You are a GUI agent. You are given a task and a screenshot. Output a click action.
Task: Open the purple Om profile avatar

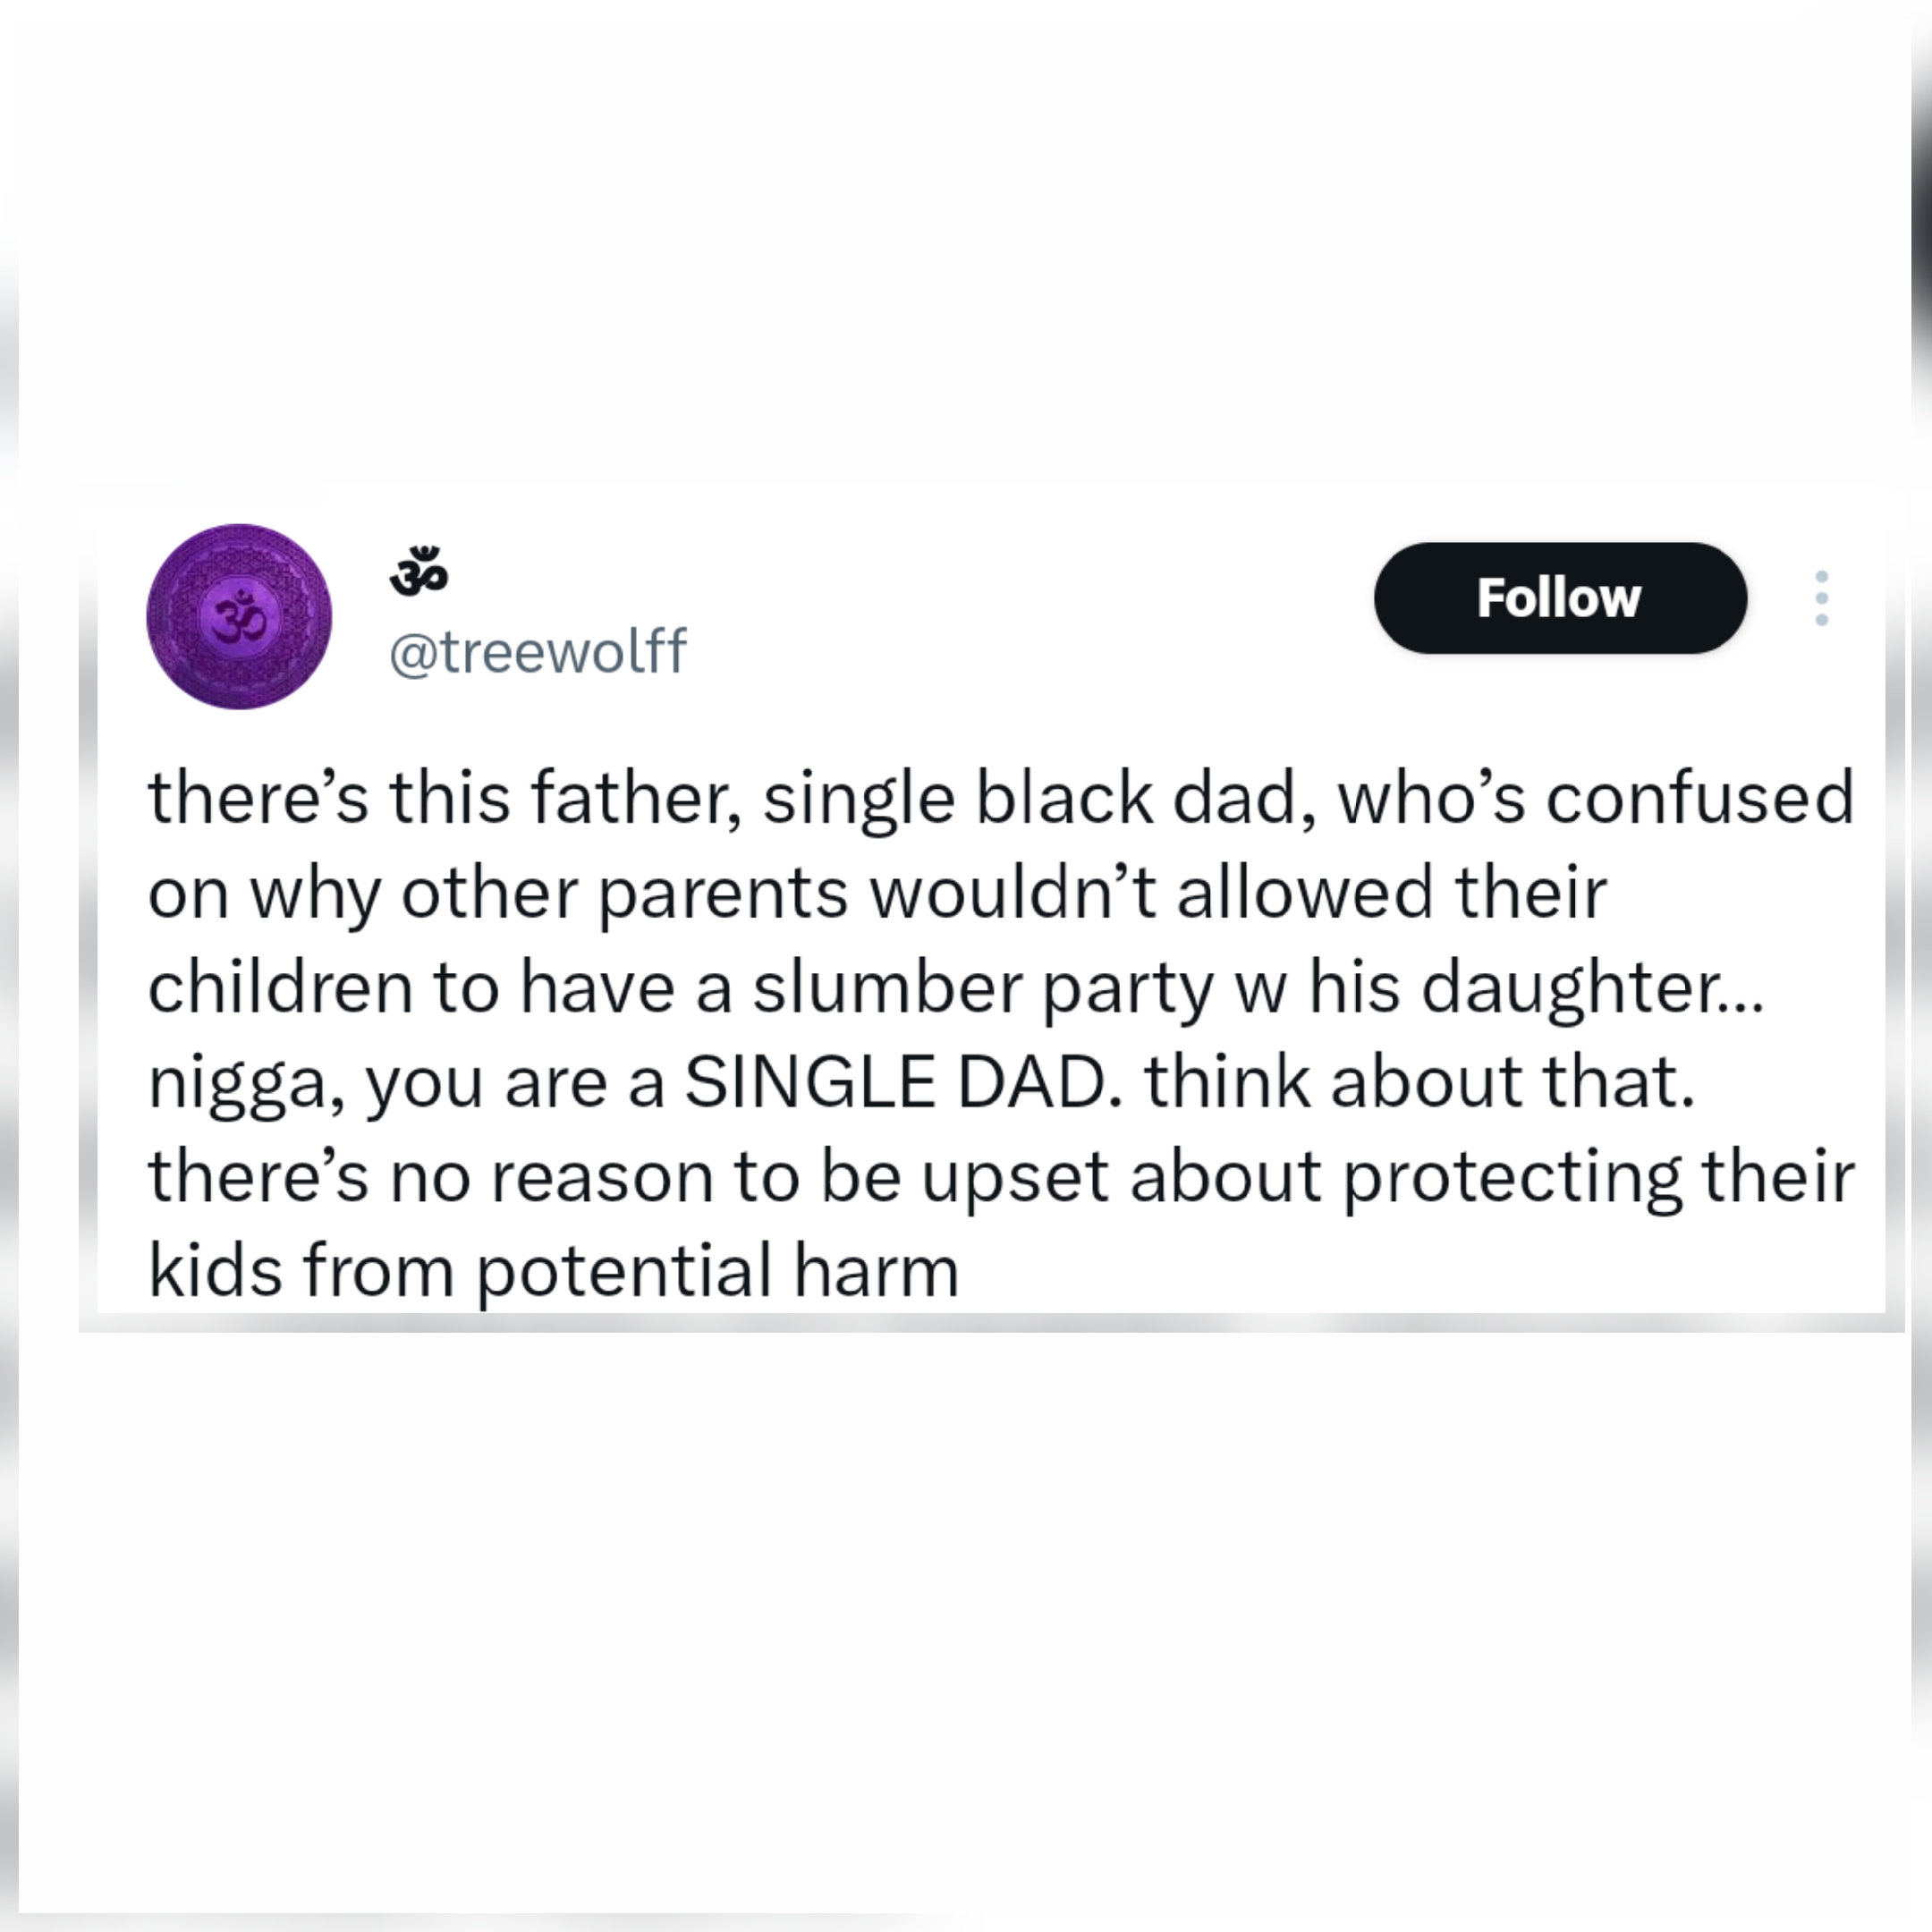(239, 616)
